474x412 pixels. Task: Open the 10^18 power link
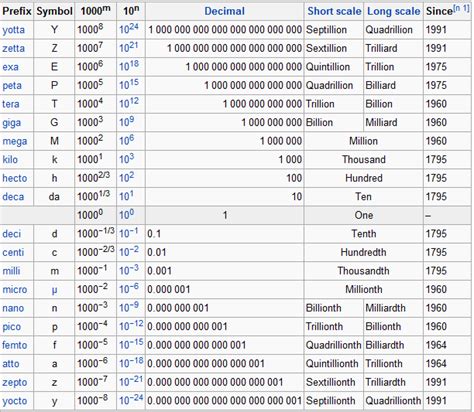129,66
